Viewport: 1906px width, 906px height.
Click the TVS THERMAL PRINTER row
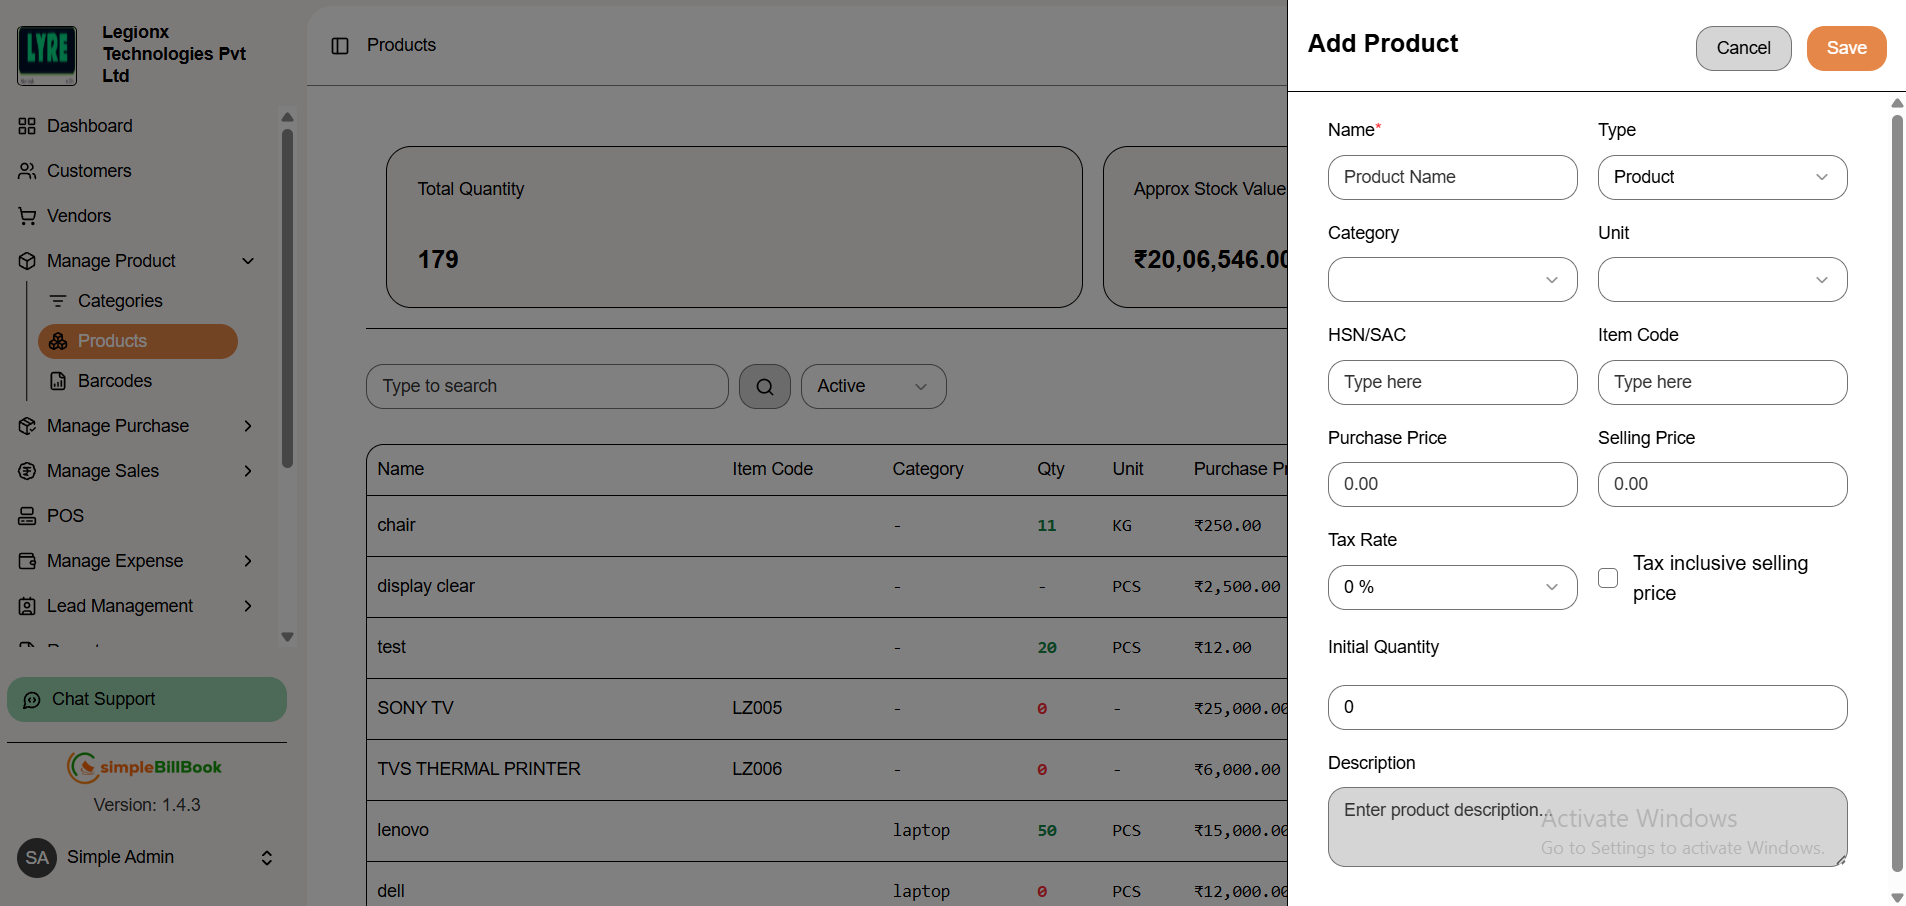827,769
